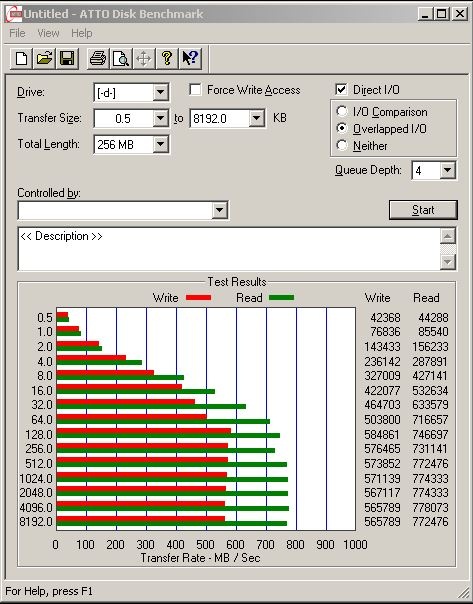Expand the Transfer Size end dropdown 8192.0
Viewport: 473px width, 604px height.
point(256,118)
